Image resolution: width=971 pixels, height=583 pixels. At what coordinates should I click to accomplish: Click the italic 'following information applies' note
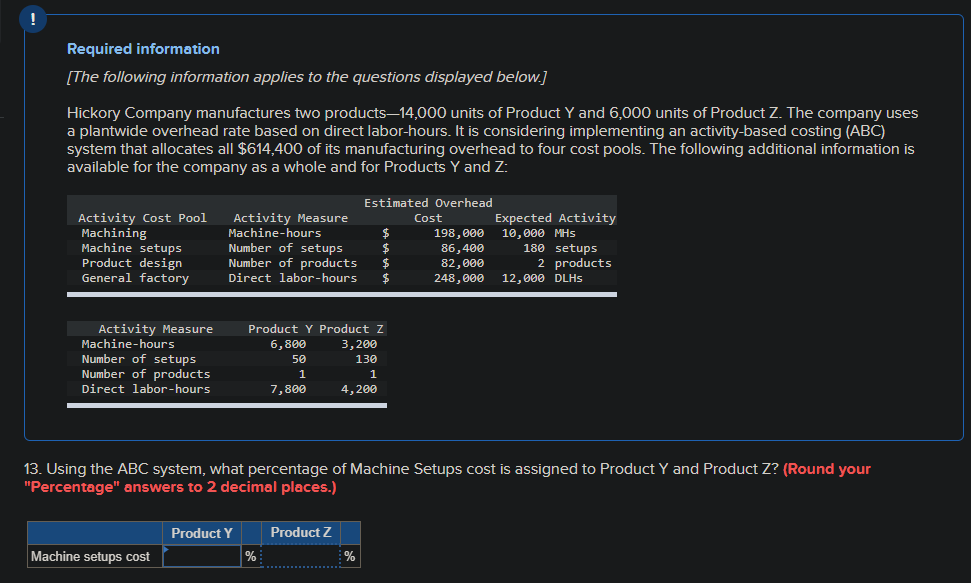point(307,77)
